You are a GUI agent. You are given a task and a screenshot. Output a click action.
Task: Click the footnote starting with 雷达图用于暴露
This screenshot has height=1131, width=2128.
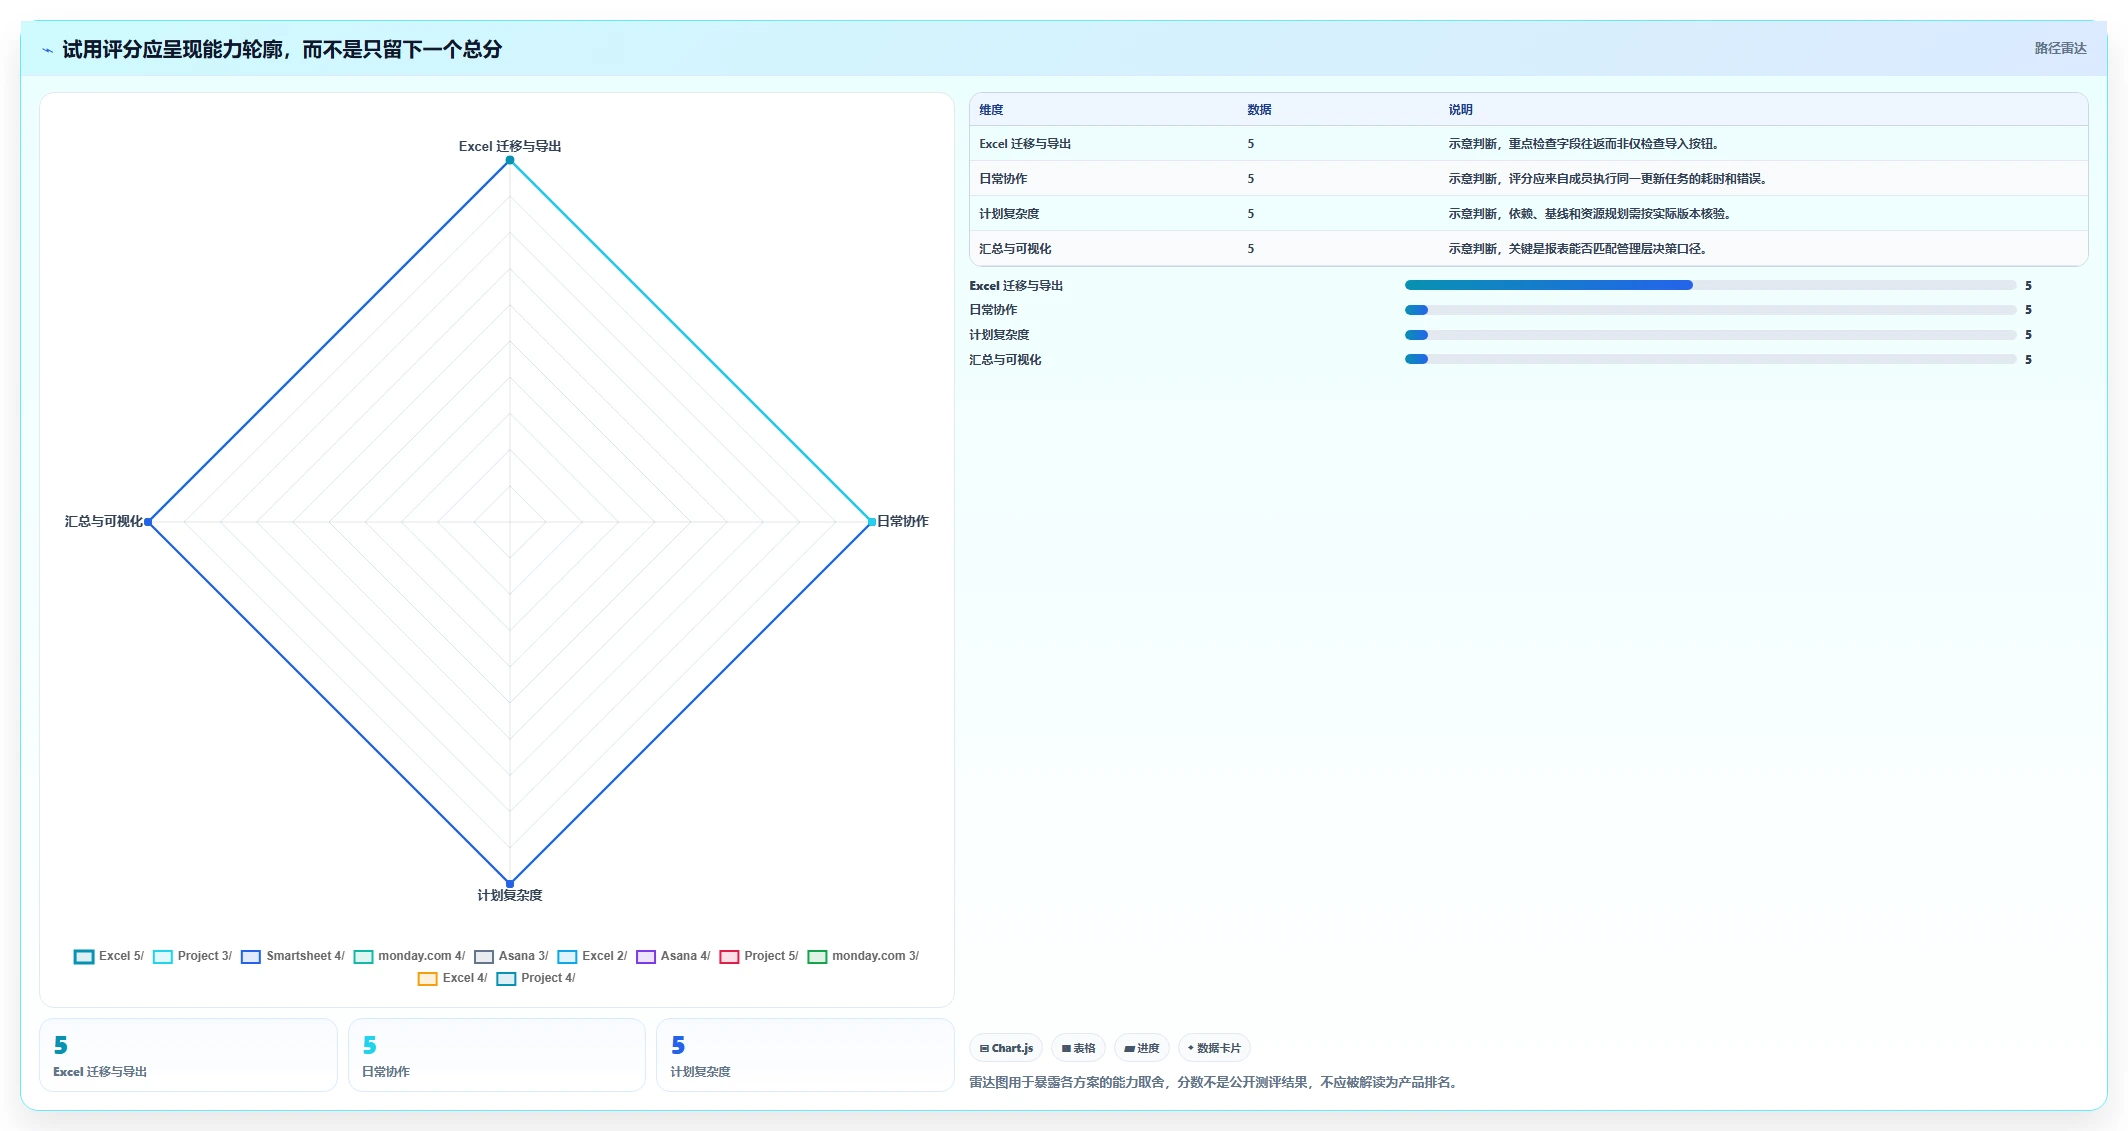(1214, 1082)
